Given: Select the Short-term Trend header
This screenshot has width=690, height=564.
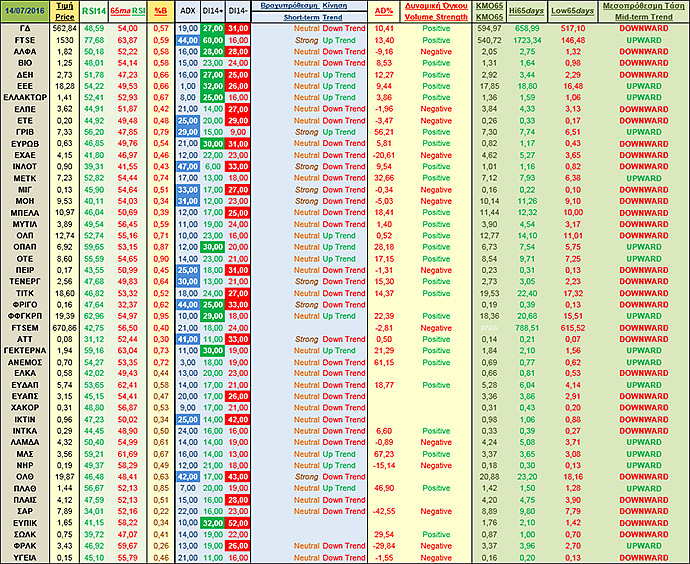Looking at the screenshot, I should tap(312, 17).
